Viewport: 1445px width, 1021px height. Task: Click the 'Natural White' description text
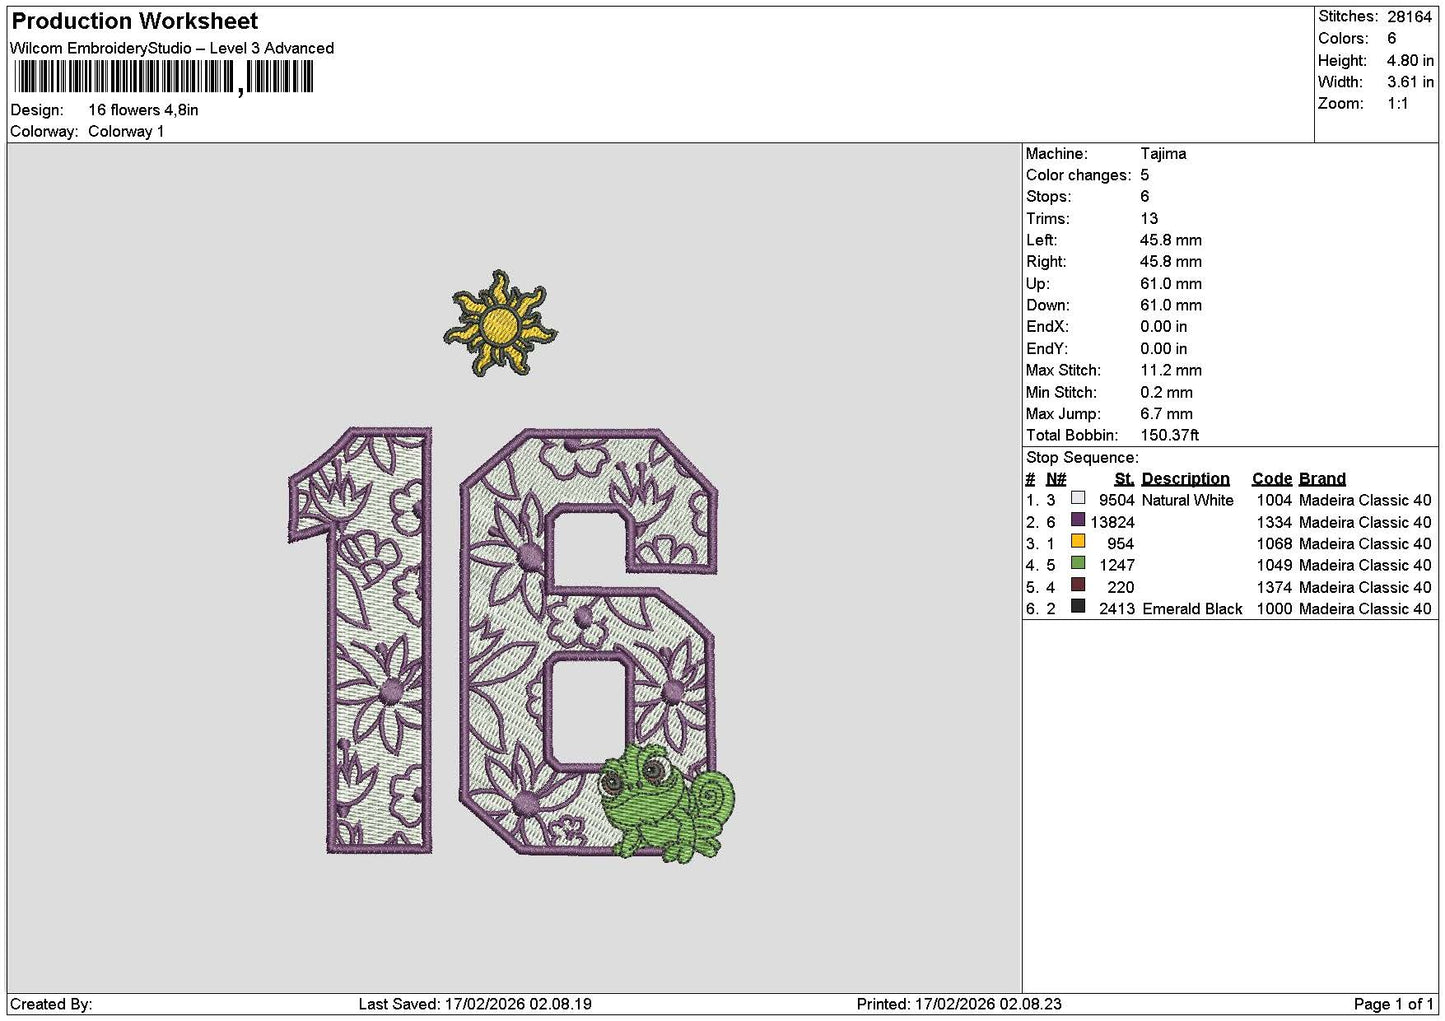point(1187,500)
